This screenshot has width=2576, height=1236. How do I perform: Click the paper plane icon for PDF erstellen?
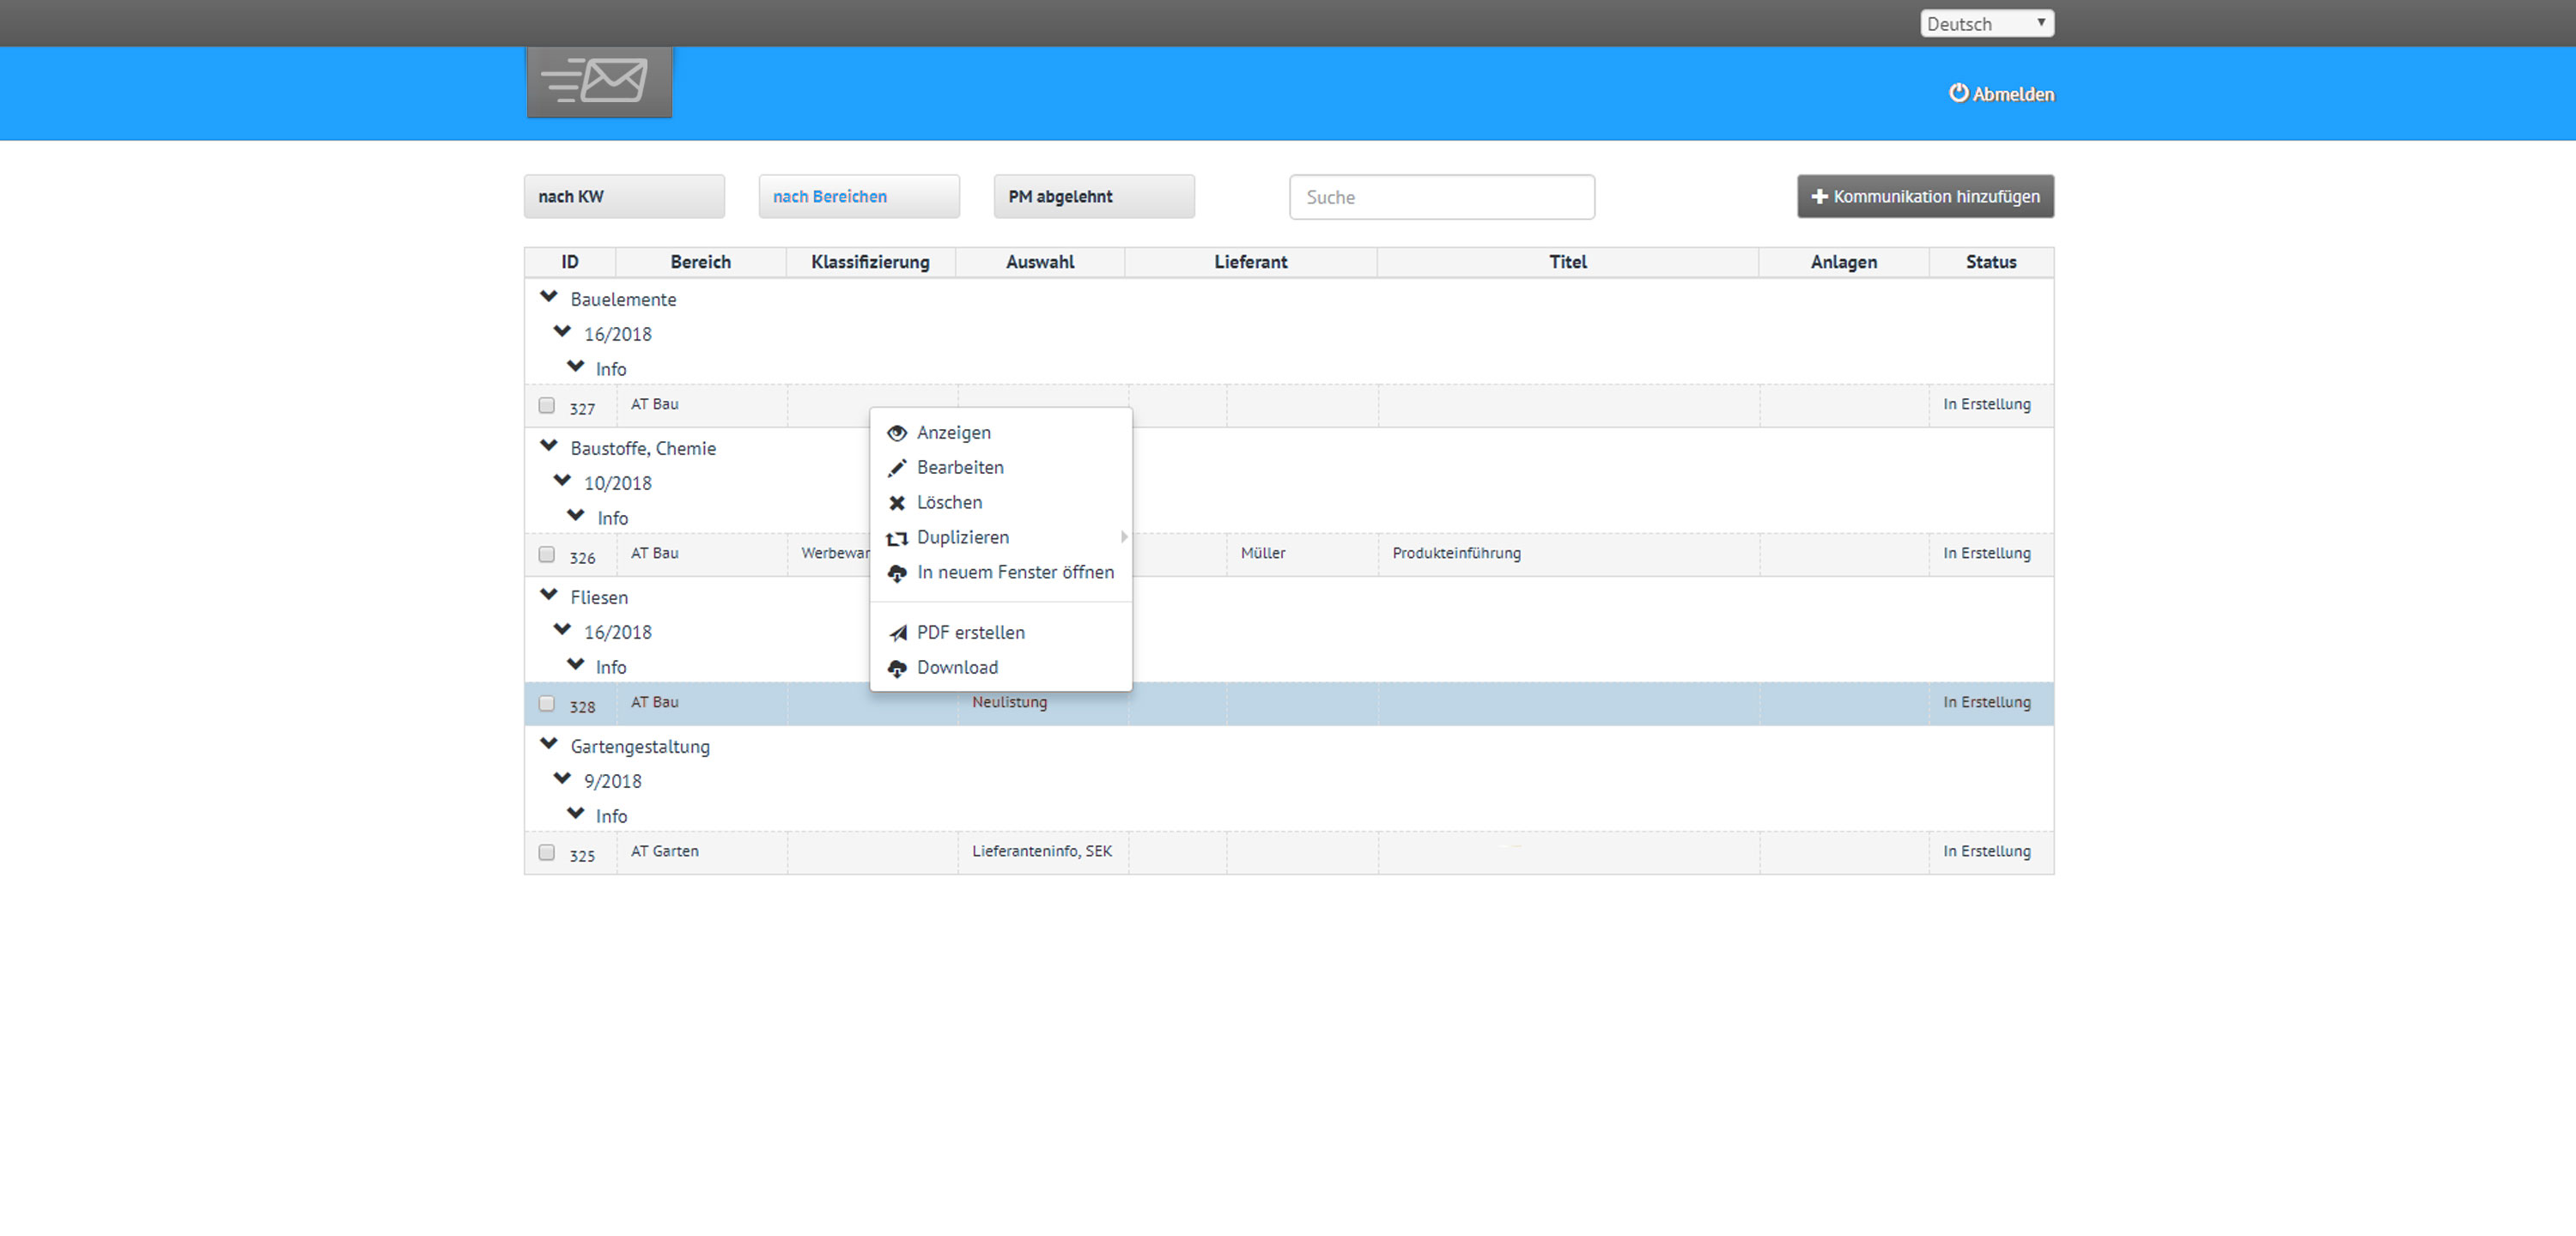click(x=897, y=633)
